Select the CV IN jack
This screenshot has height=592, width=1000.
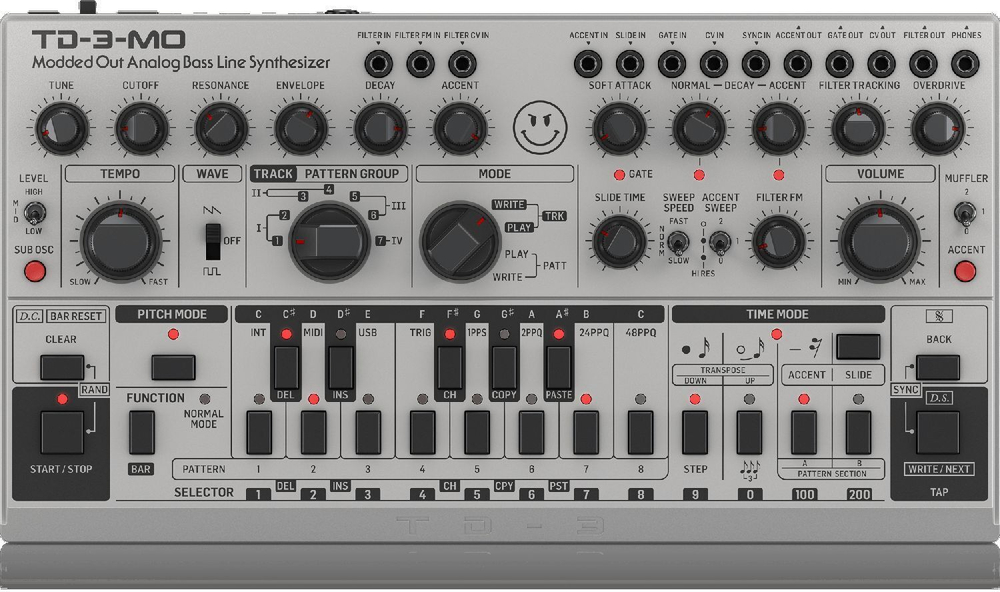[714, 64]
